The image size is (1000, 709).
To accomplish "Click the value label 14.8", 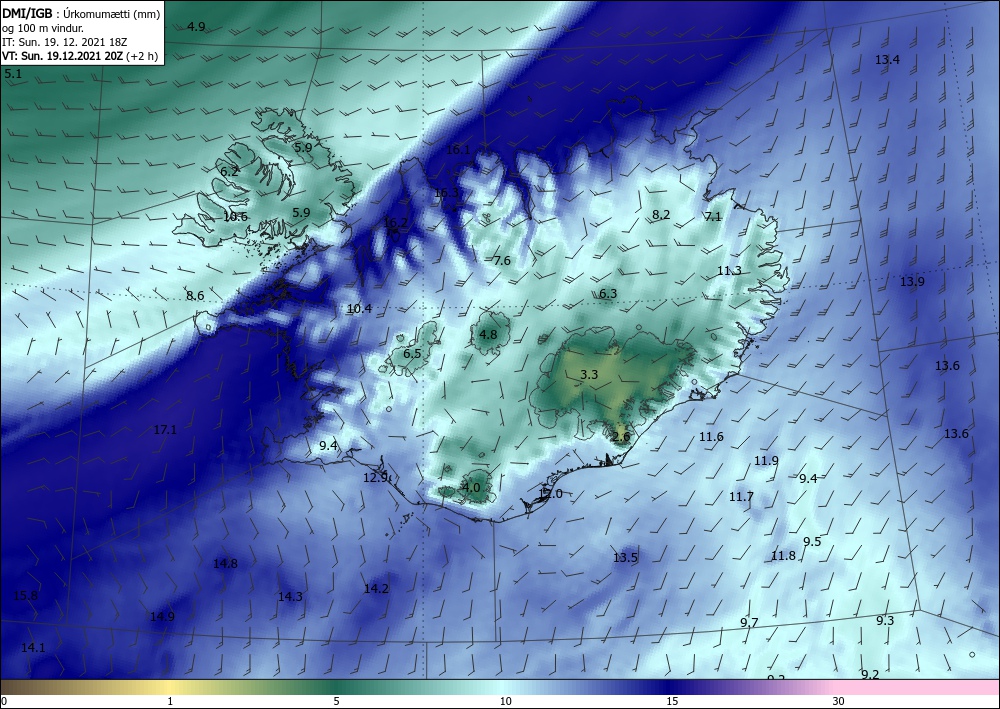I will pos(225,564).
